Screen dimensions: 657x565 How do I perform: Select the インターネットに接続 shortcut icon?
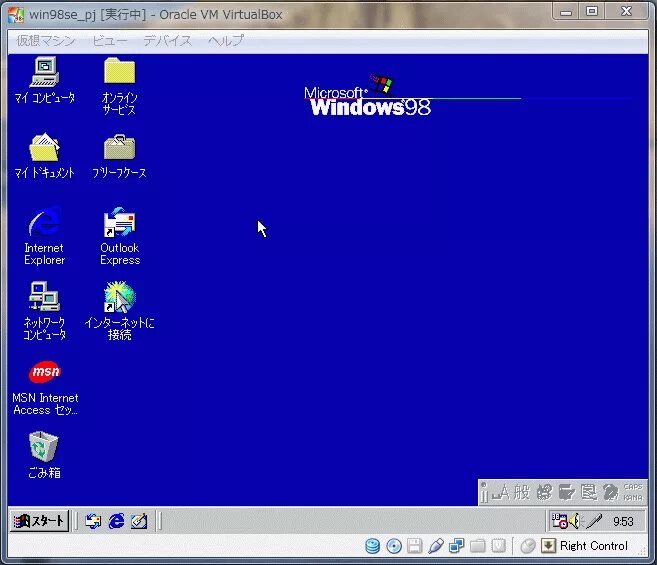119,297
